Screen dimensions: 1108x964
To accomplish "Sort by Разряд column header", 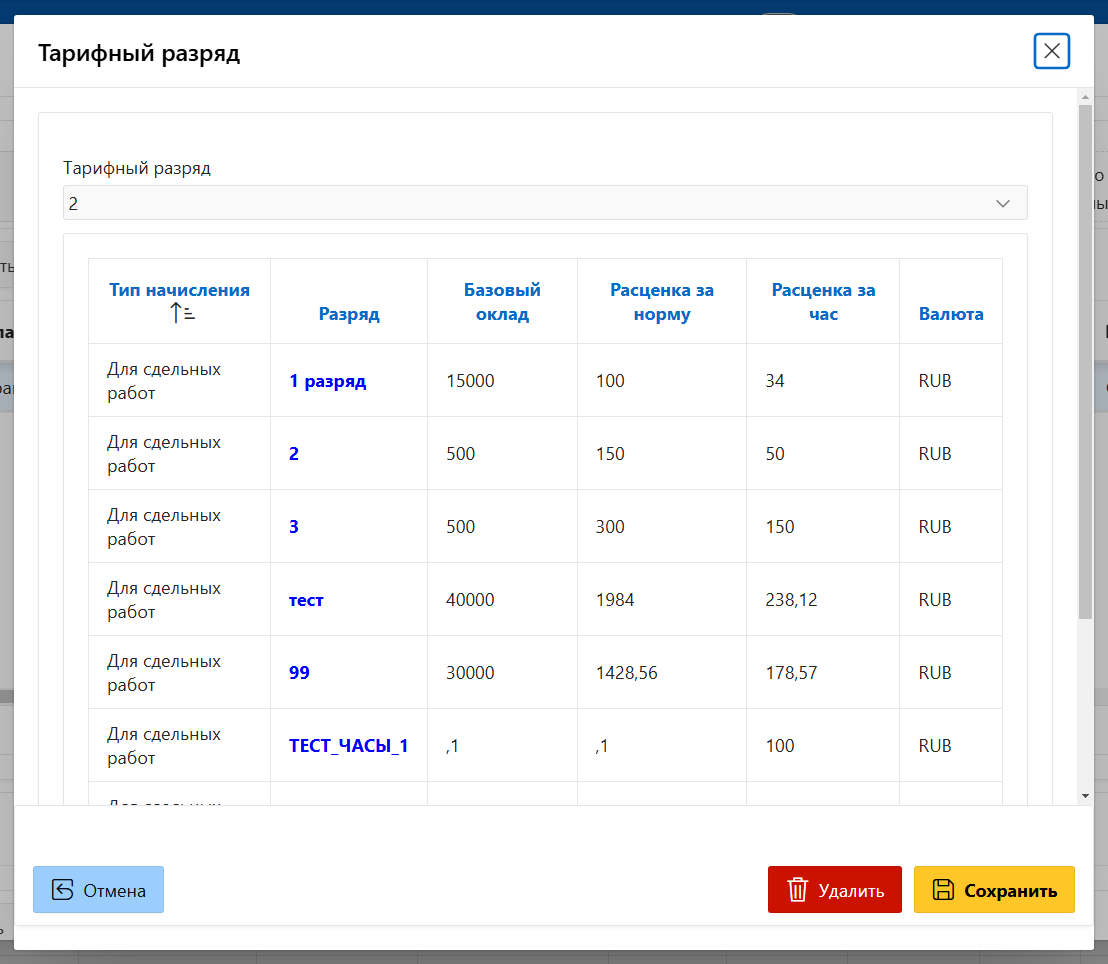I will [349, 314].
